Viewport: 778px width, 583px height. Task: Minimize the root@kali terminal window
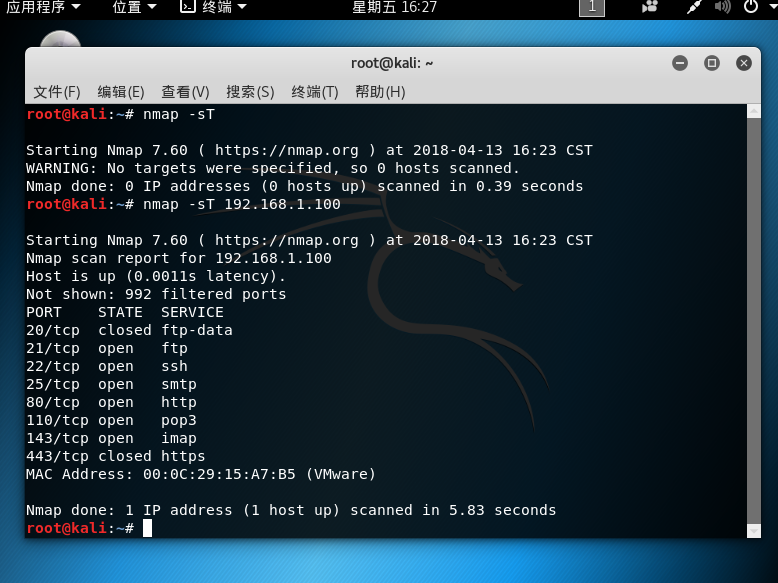680,63
